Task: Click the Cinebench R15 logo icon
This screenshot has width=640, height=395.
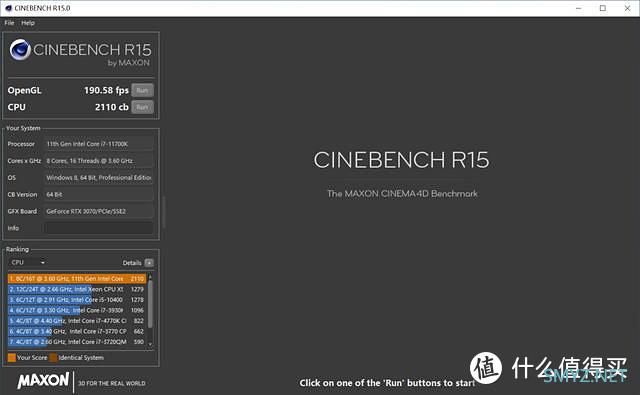Action: click(x=20, y=50)
